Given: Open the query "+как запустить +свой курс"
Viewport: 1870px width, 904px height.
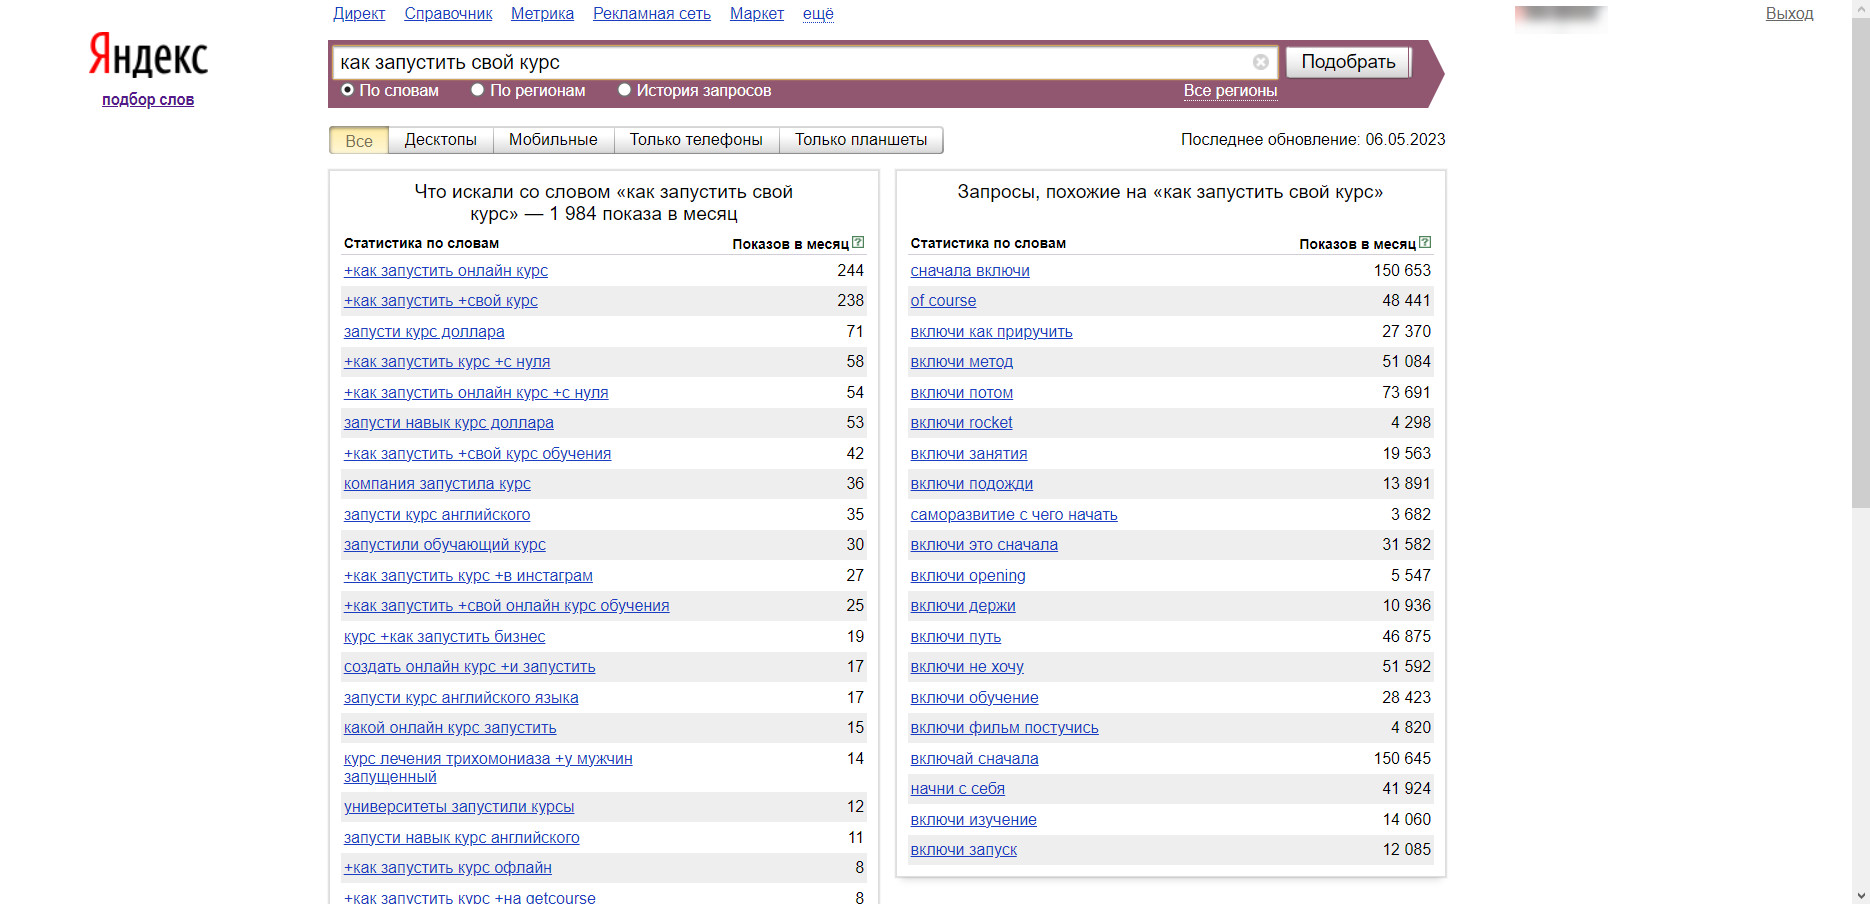Looking at the screenshot, I should click(x=441, y=301).
